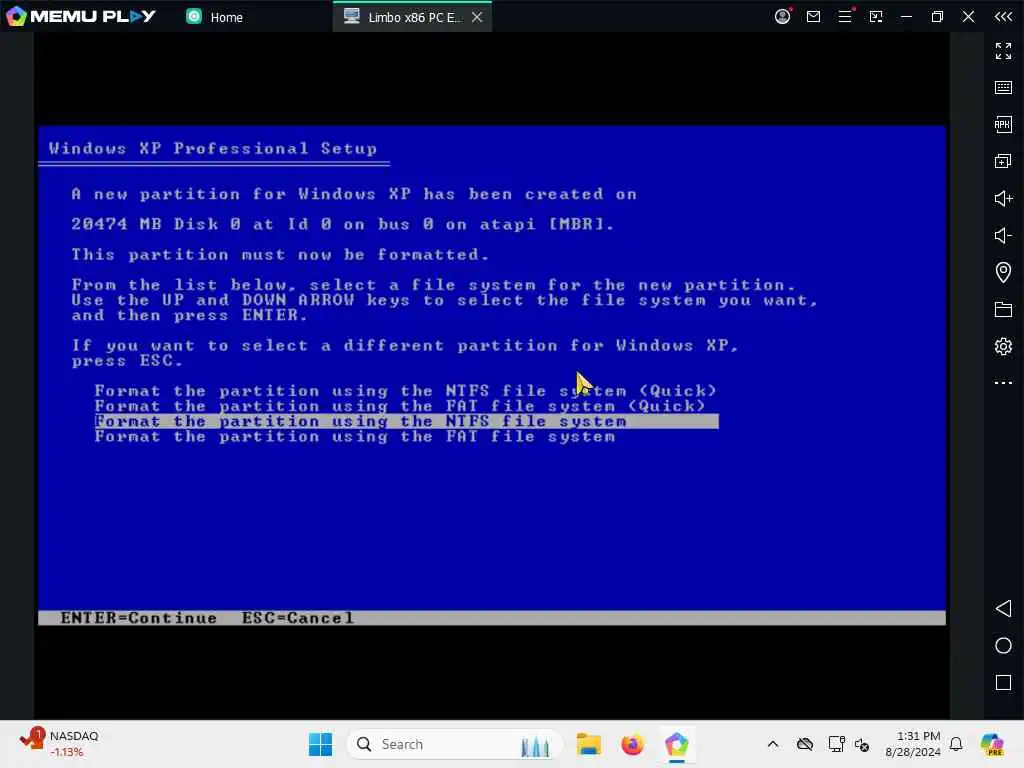Show more sidebar tools via ellipsis
This screenshot has height=768, width=1024.
pyautogui.click(x=1003, y=383)
